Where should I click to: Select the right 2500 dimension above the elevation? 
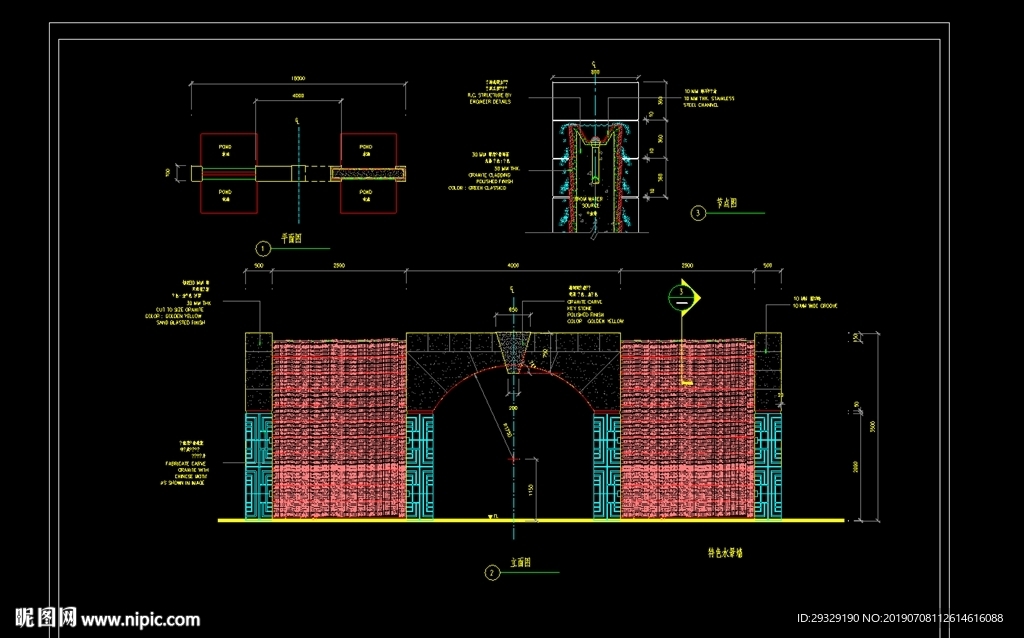coord(687,266)
